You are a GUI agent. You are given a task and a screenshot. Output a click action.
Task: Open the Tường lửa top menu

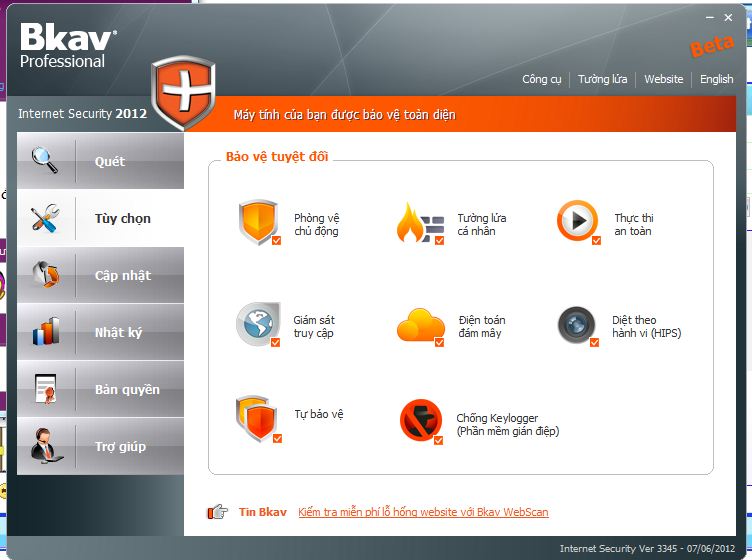[602, 79]
